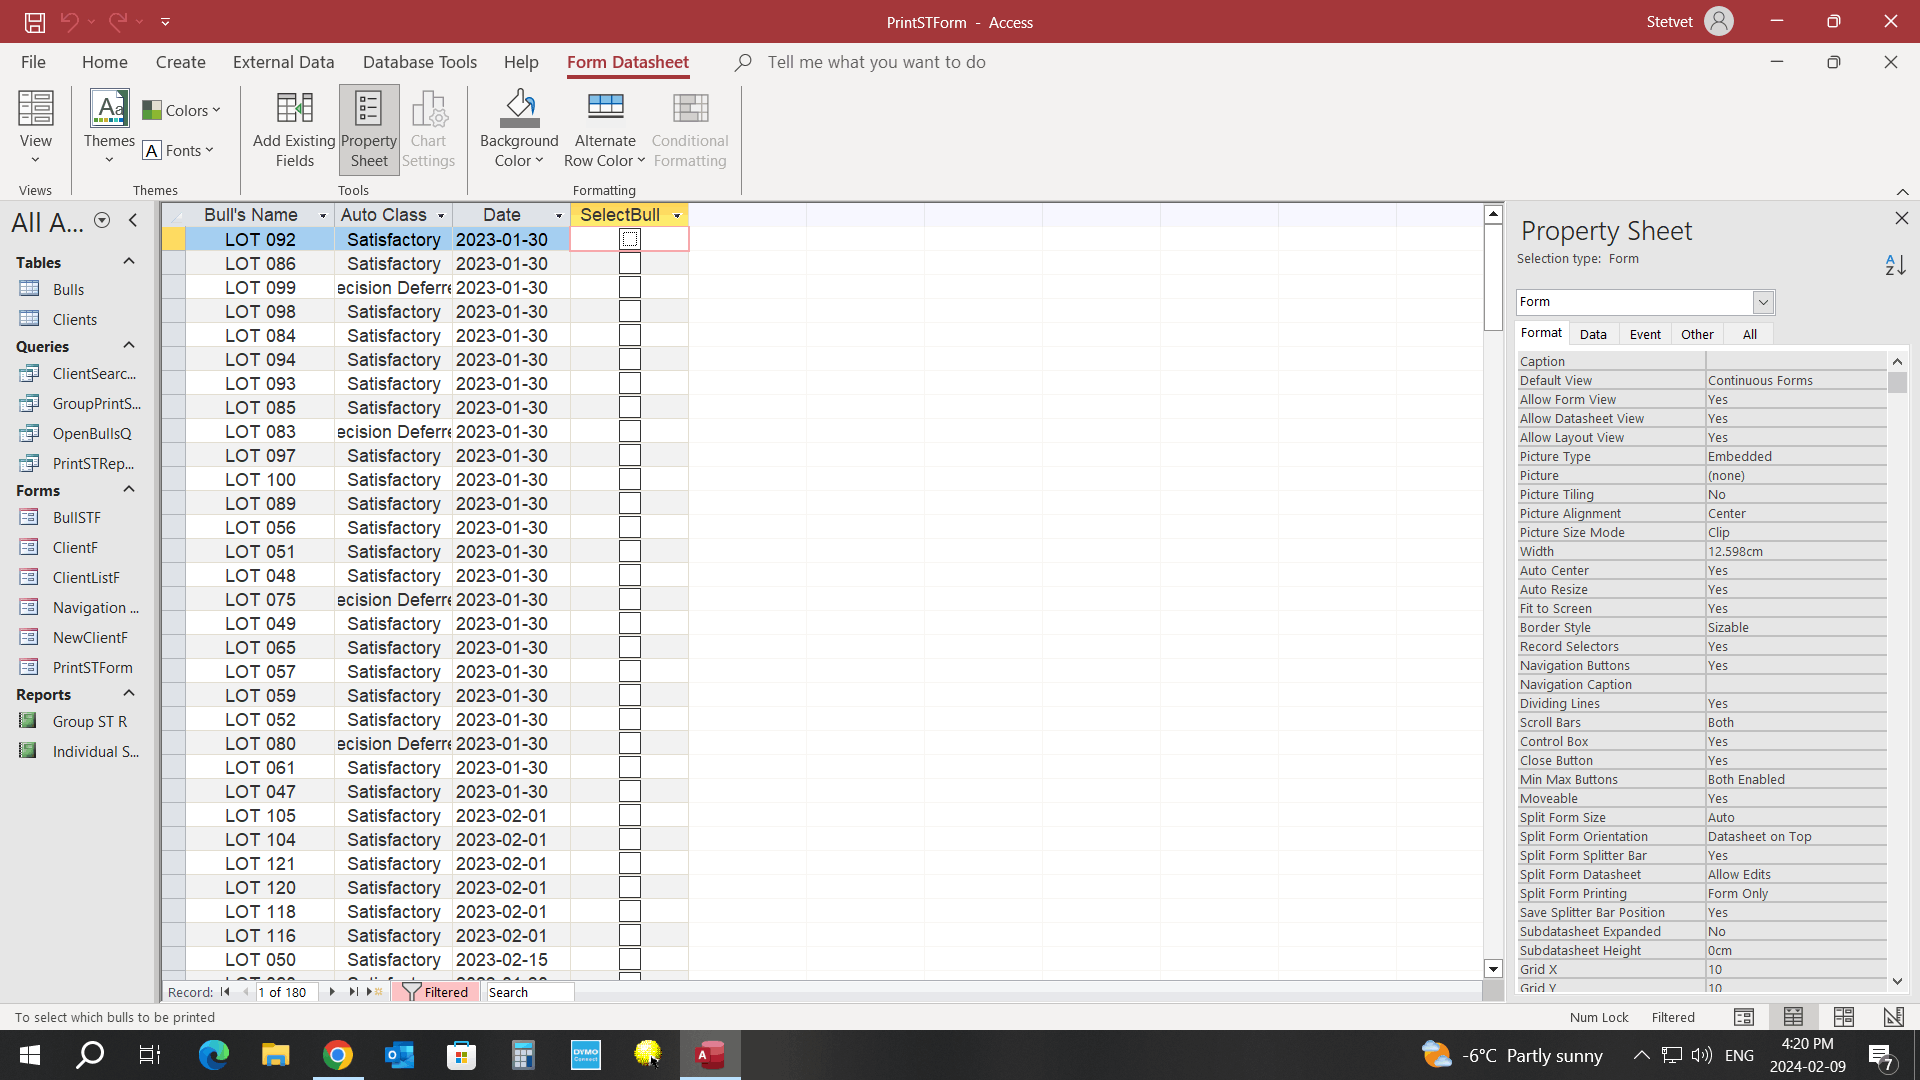The image size is (1920, 1080).
Task: Tick the SelectBull checkbox for LOT 099
Action: 629,288
